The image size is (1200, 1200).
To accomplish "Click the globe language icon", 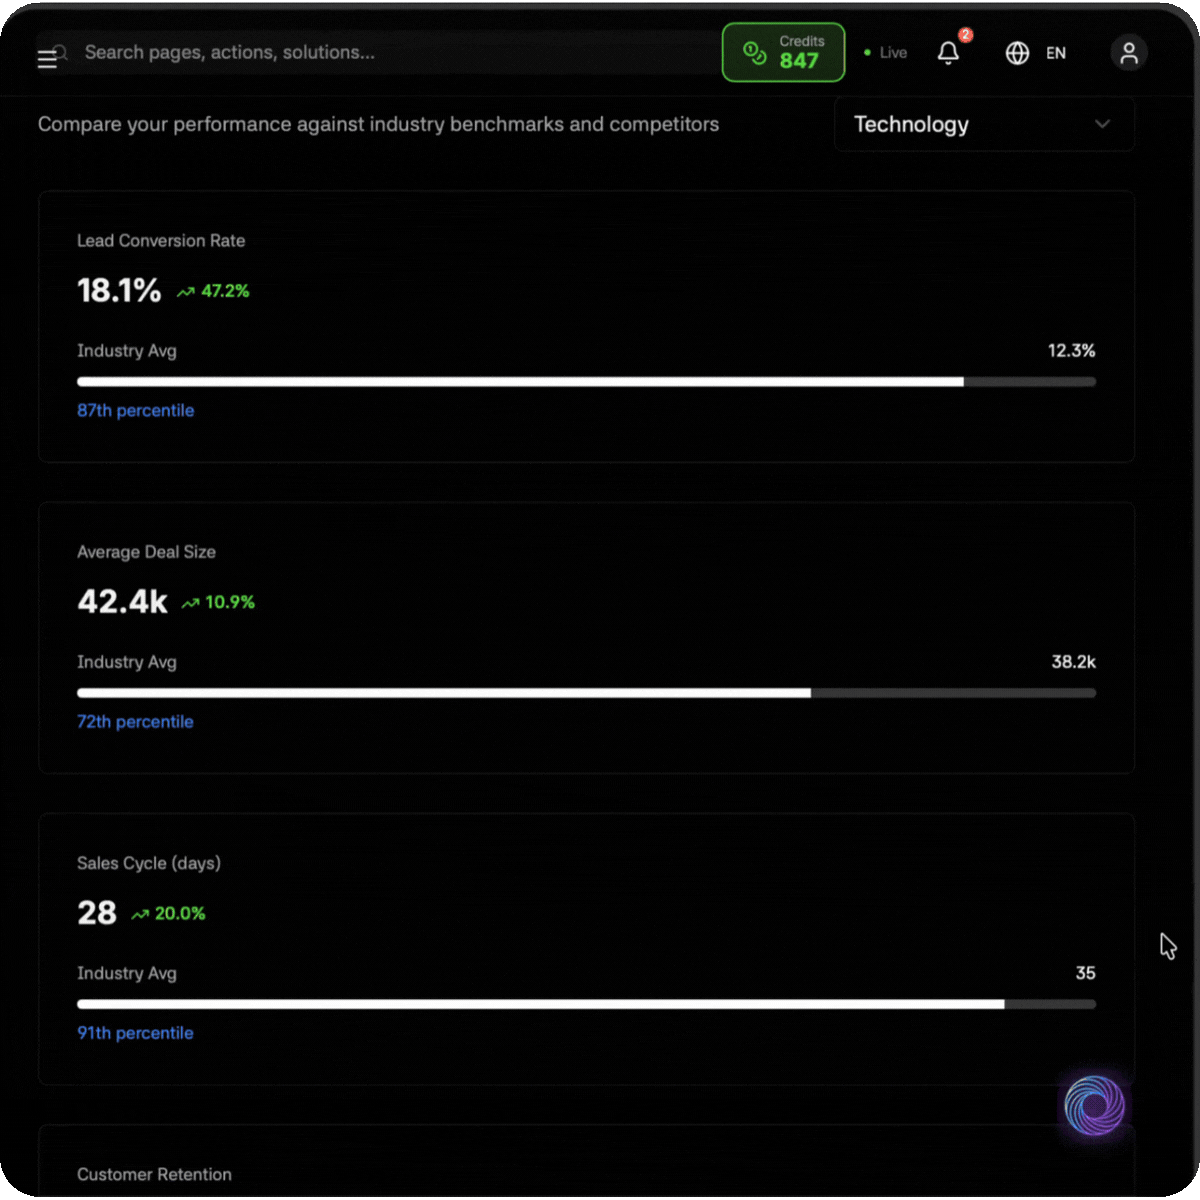I will 1017,53.
